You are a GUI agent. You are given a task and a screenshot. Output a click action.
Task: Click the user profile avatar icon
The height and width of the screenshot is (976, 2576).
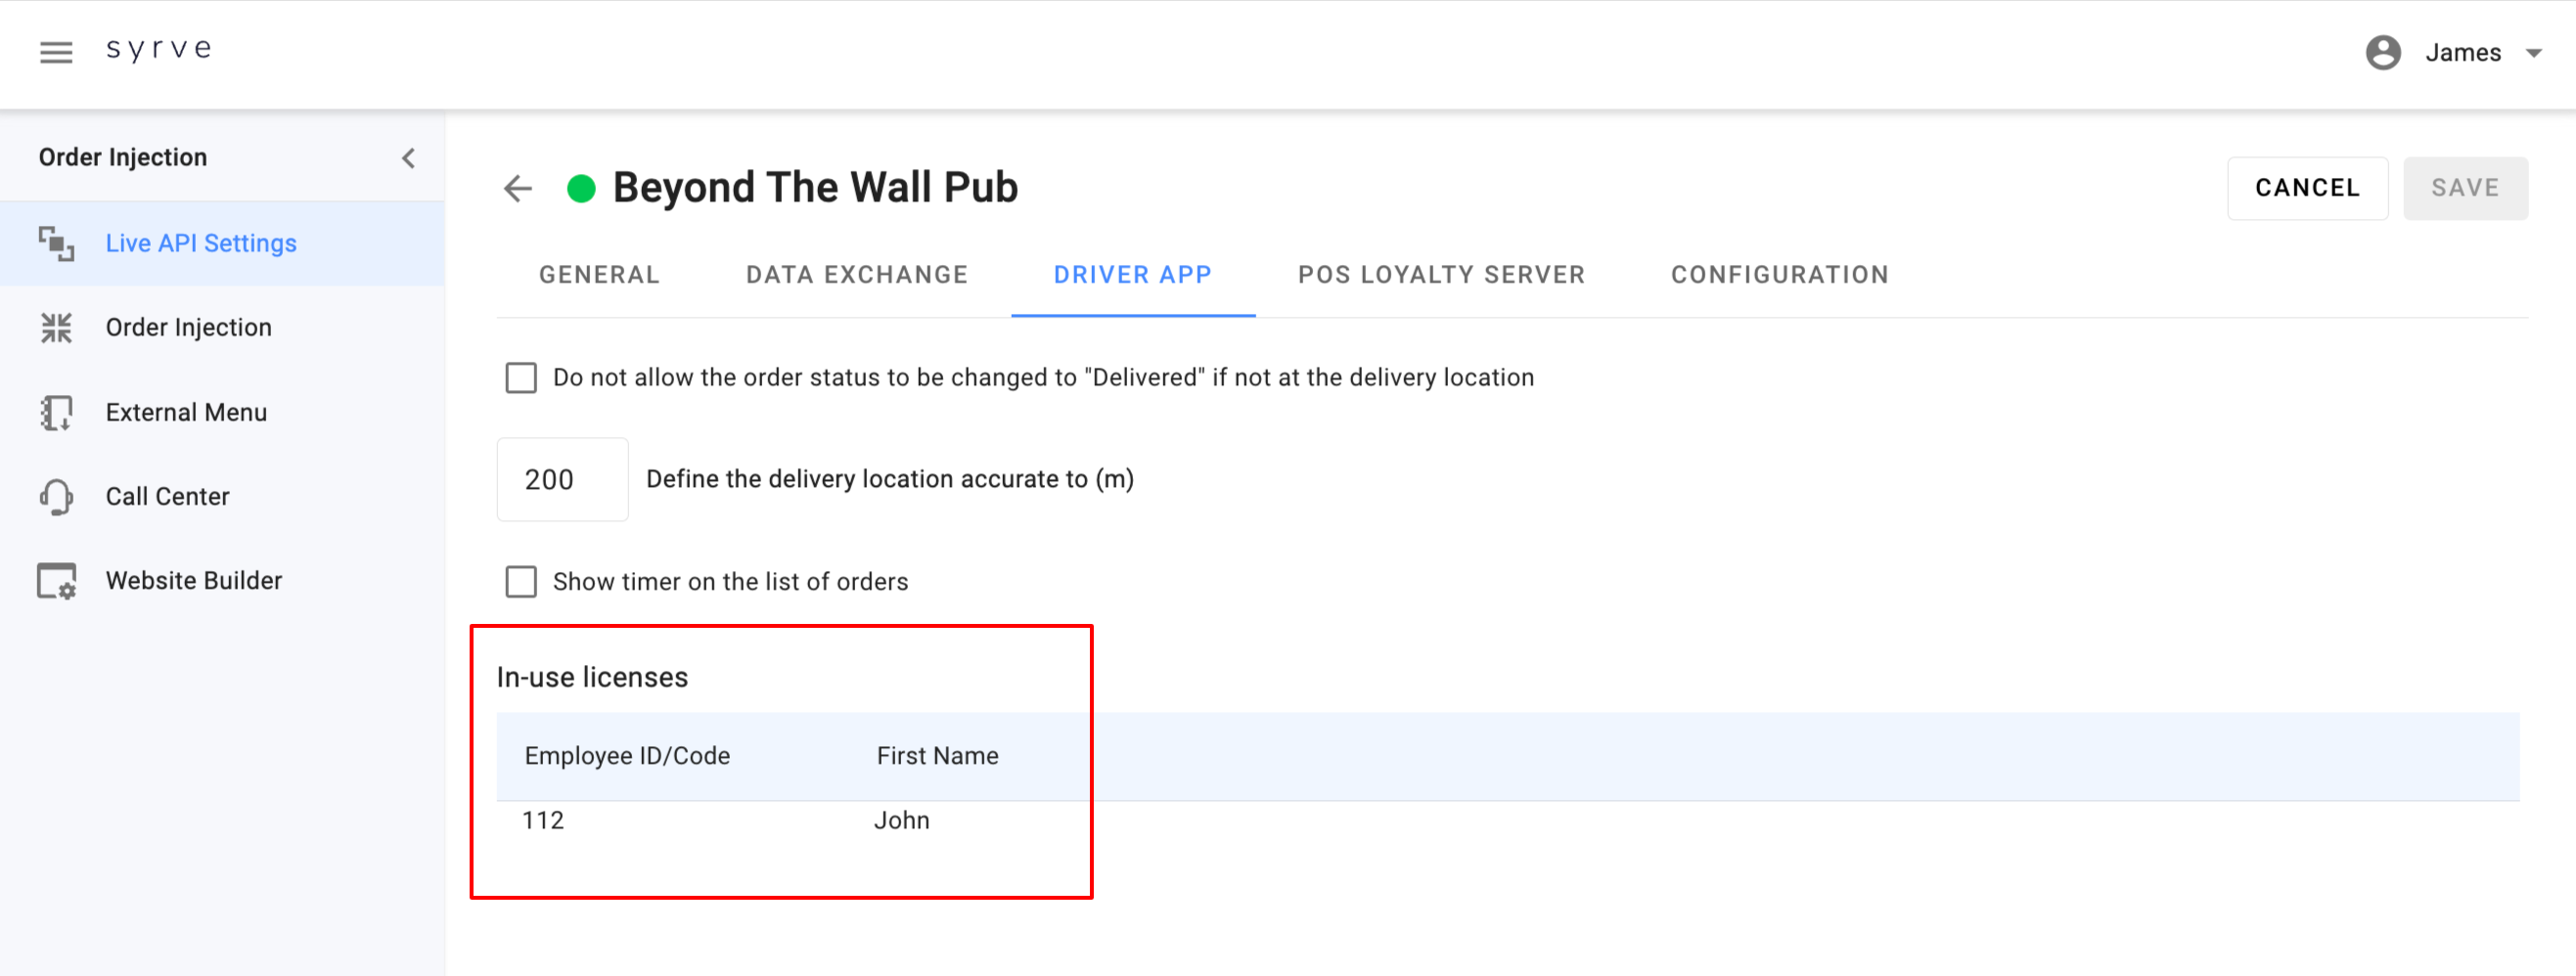click(2383, 52)
